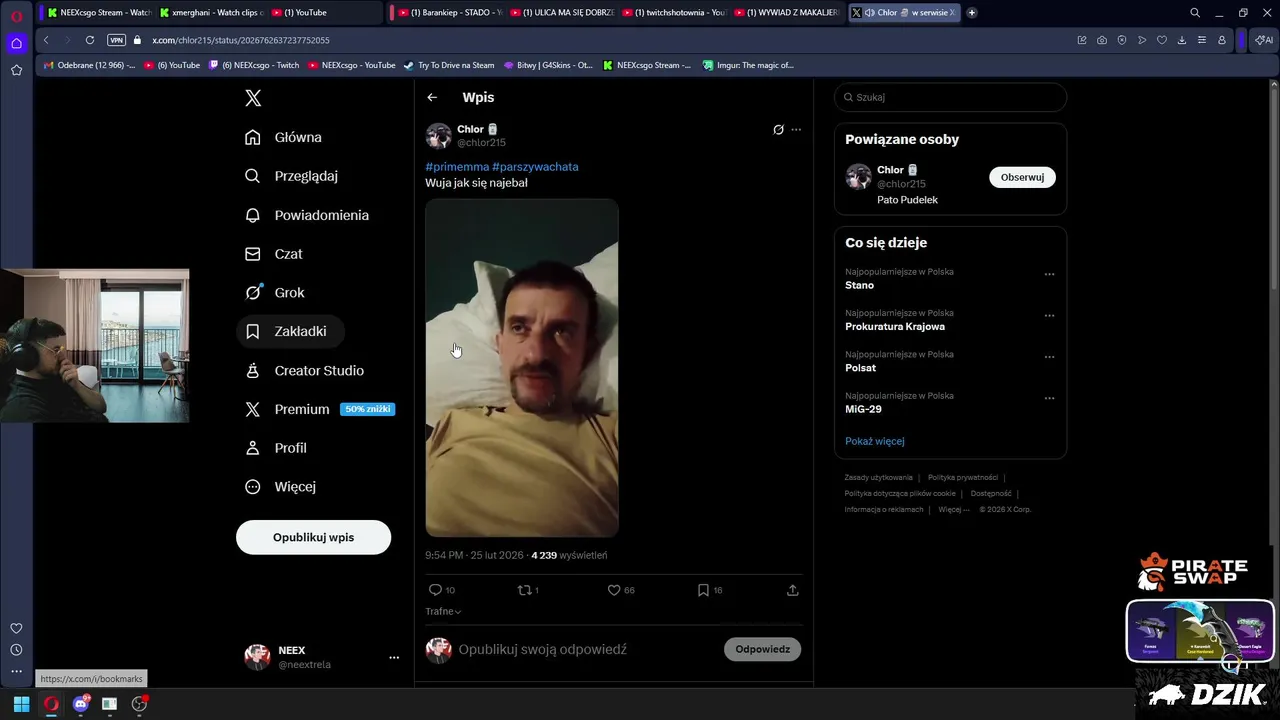1280x720 pixels.
Task: Click tab search magnifier icon
Action: pyautogui.click(x=1195, y=13)
